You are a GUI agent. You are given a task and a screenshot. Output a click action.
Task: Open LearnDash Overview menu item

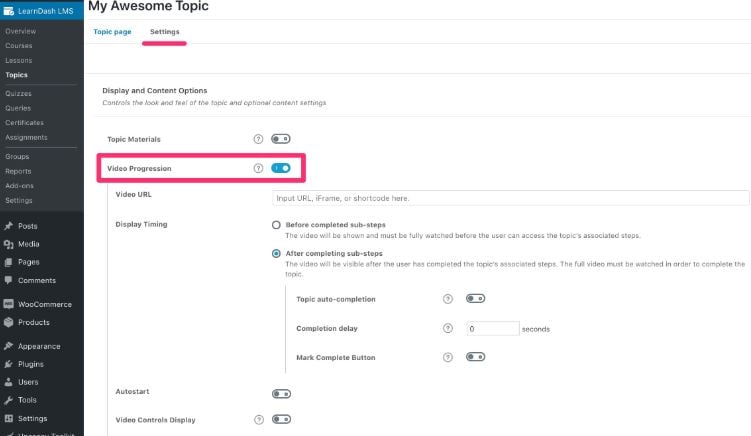[x=21, y=31]
